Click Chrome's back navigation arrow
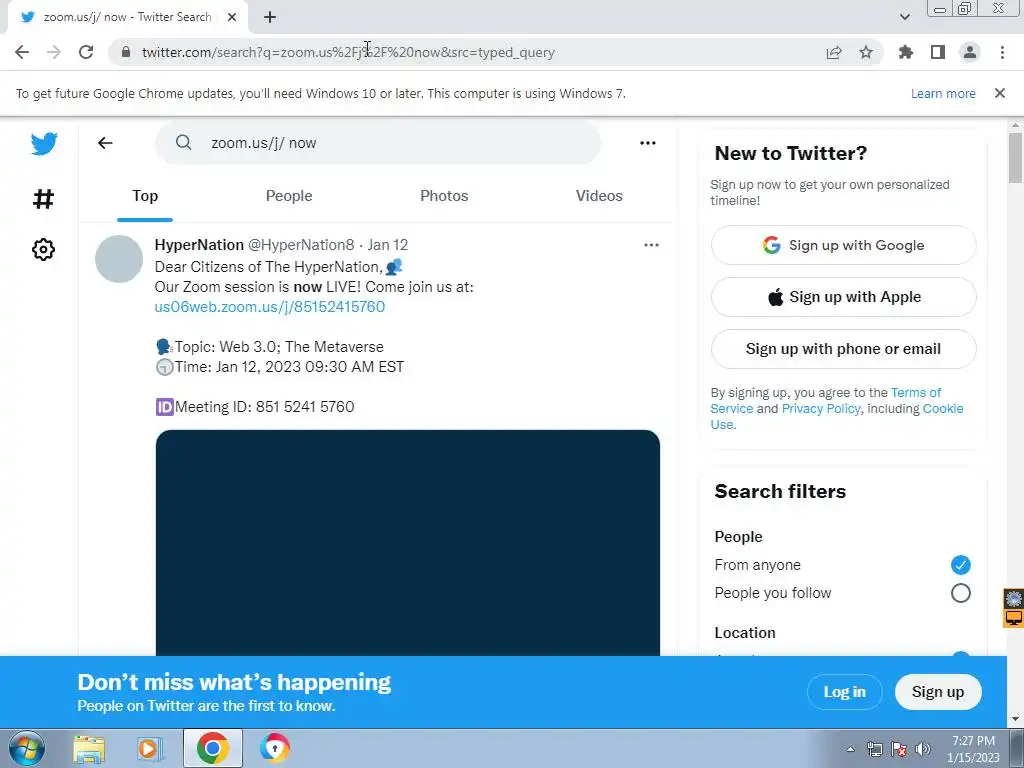The width and height of the screenshot is (1024, 768). pos(22,52)
